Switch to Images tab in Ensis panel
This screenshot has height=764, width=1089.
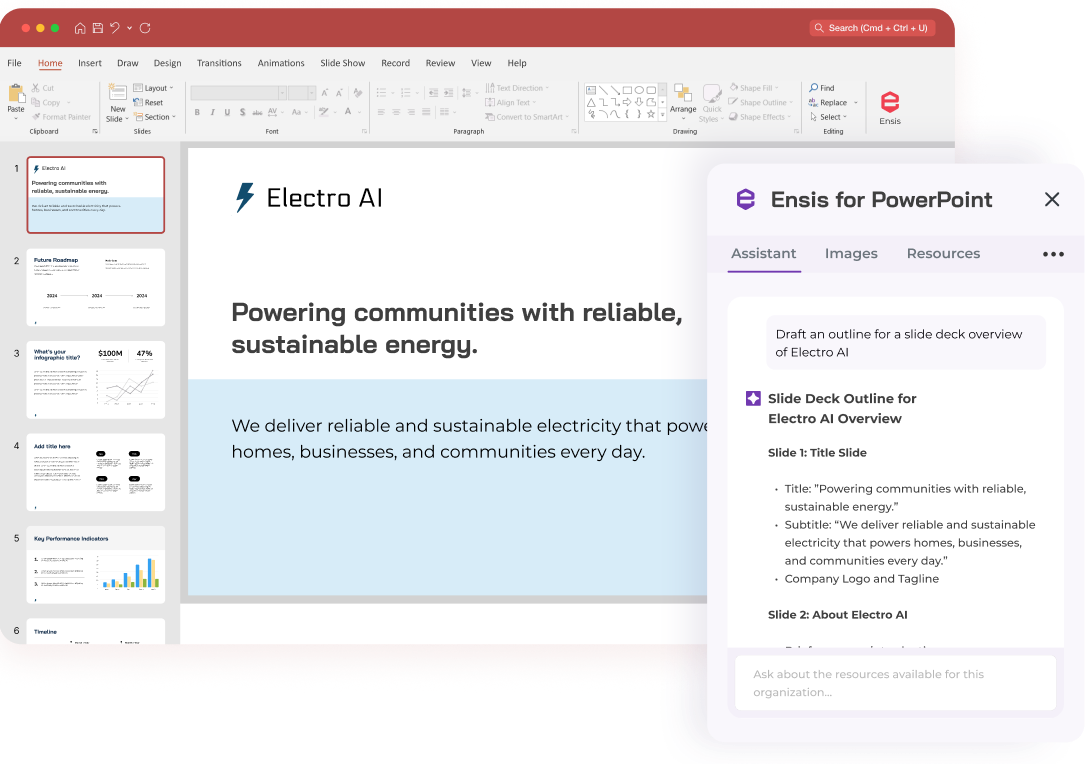coord(851,254)
